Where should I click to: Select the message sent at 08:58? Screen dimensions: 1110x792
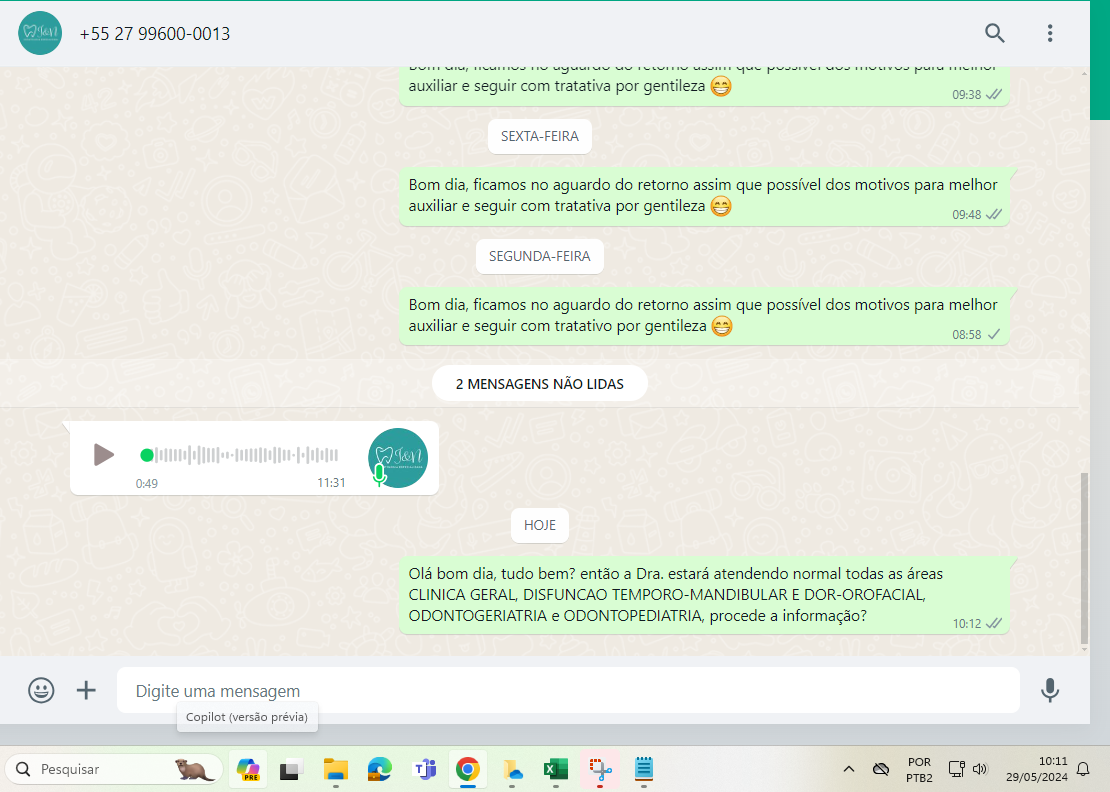704,316
